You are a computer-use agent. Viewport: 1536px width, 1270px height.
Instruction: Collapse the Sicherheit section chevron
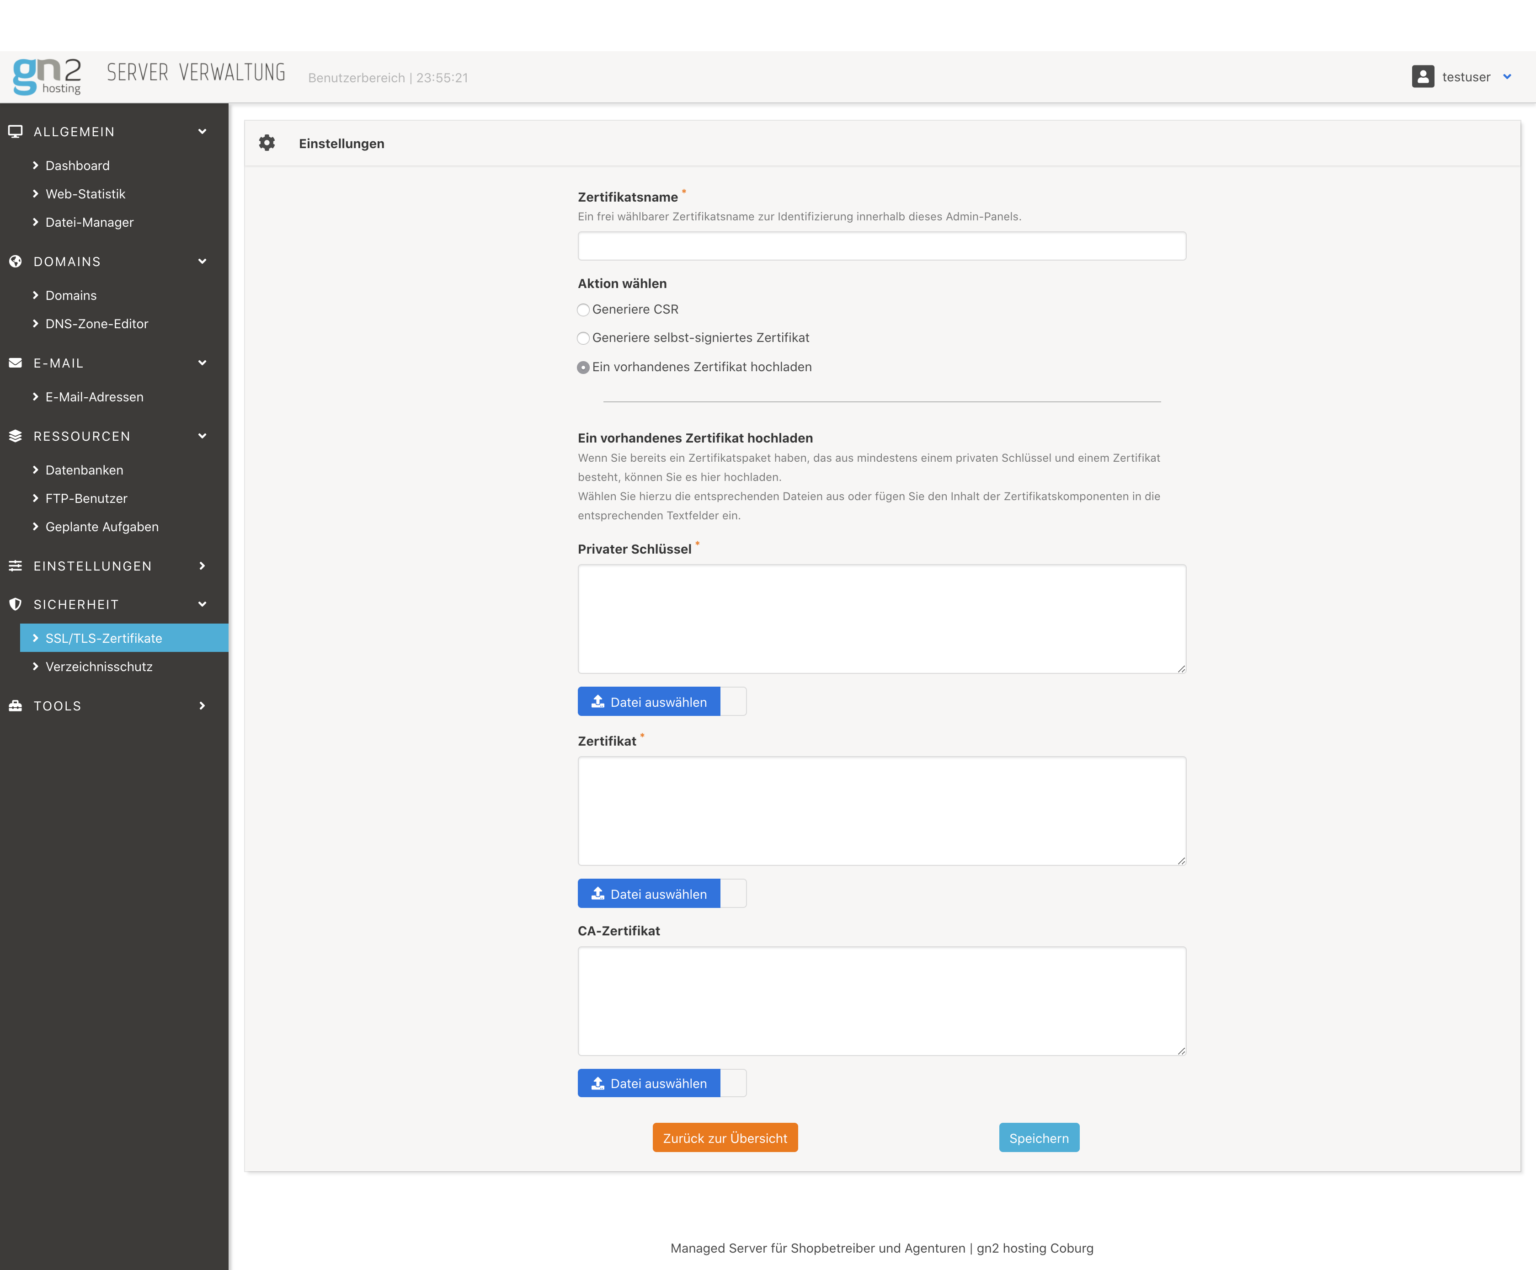click(202, 604)
